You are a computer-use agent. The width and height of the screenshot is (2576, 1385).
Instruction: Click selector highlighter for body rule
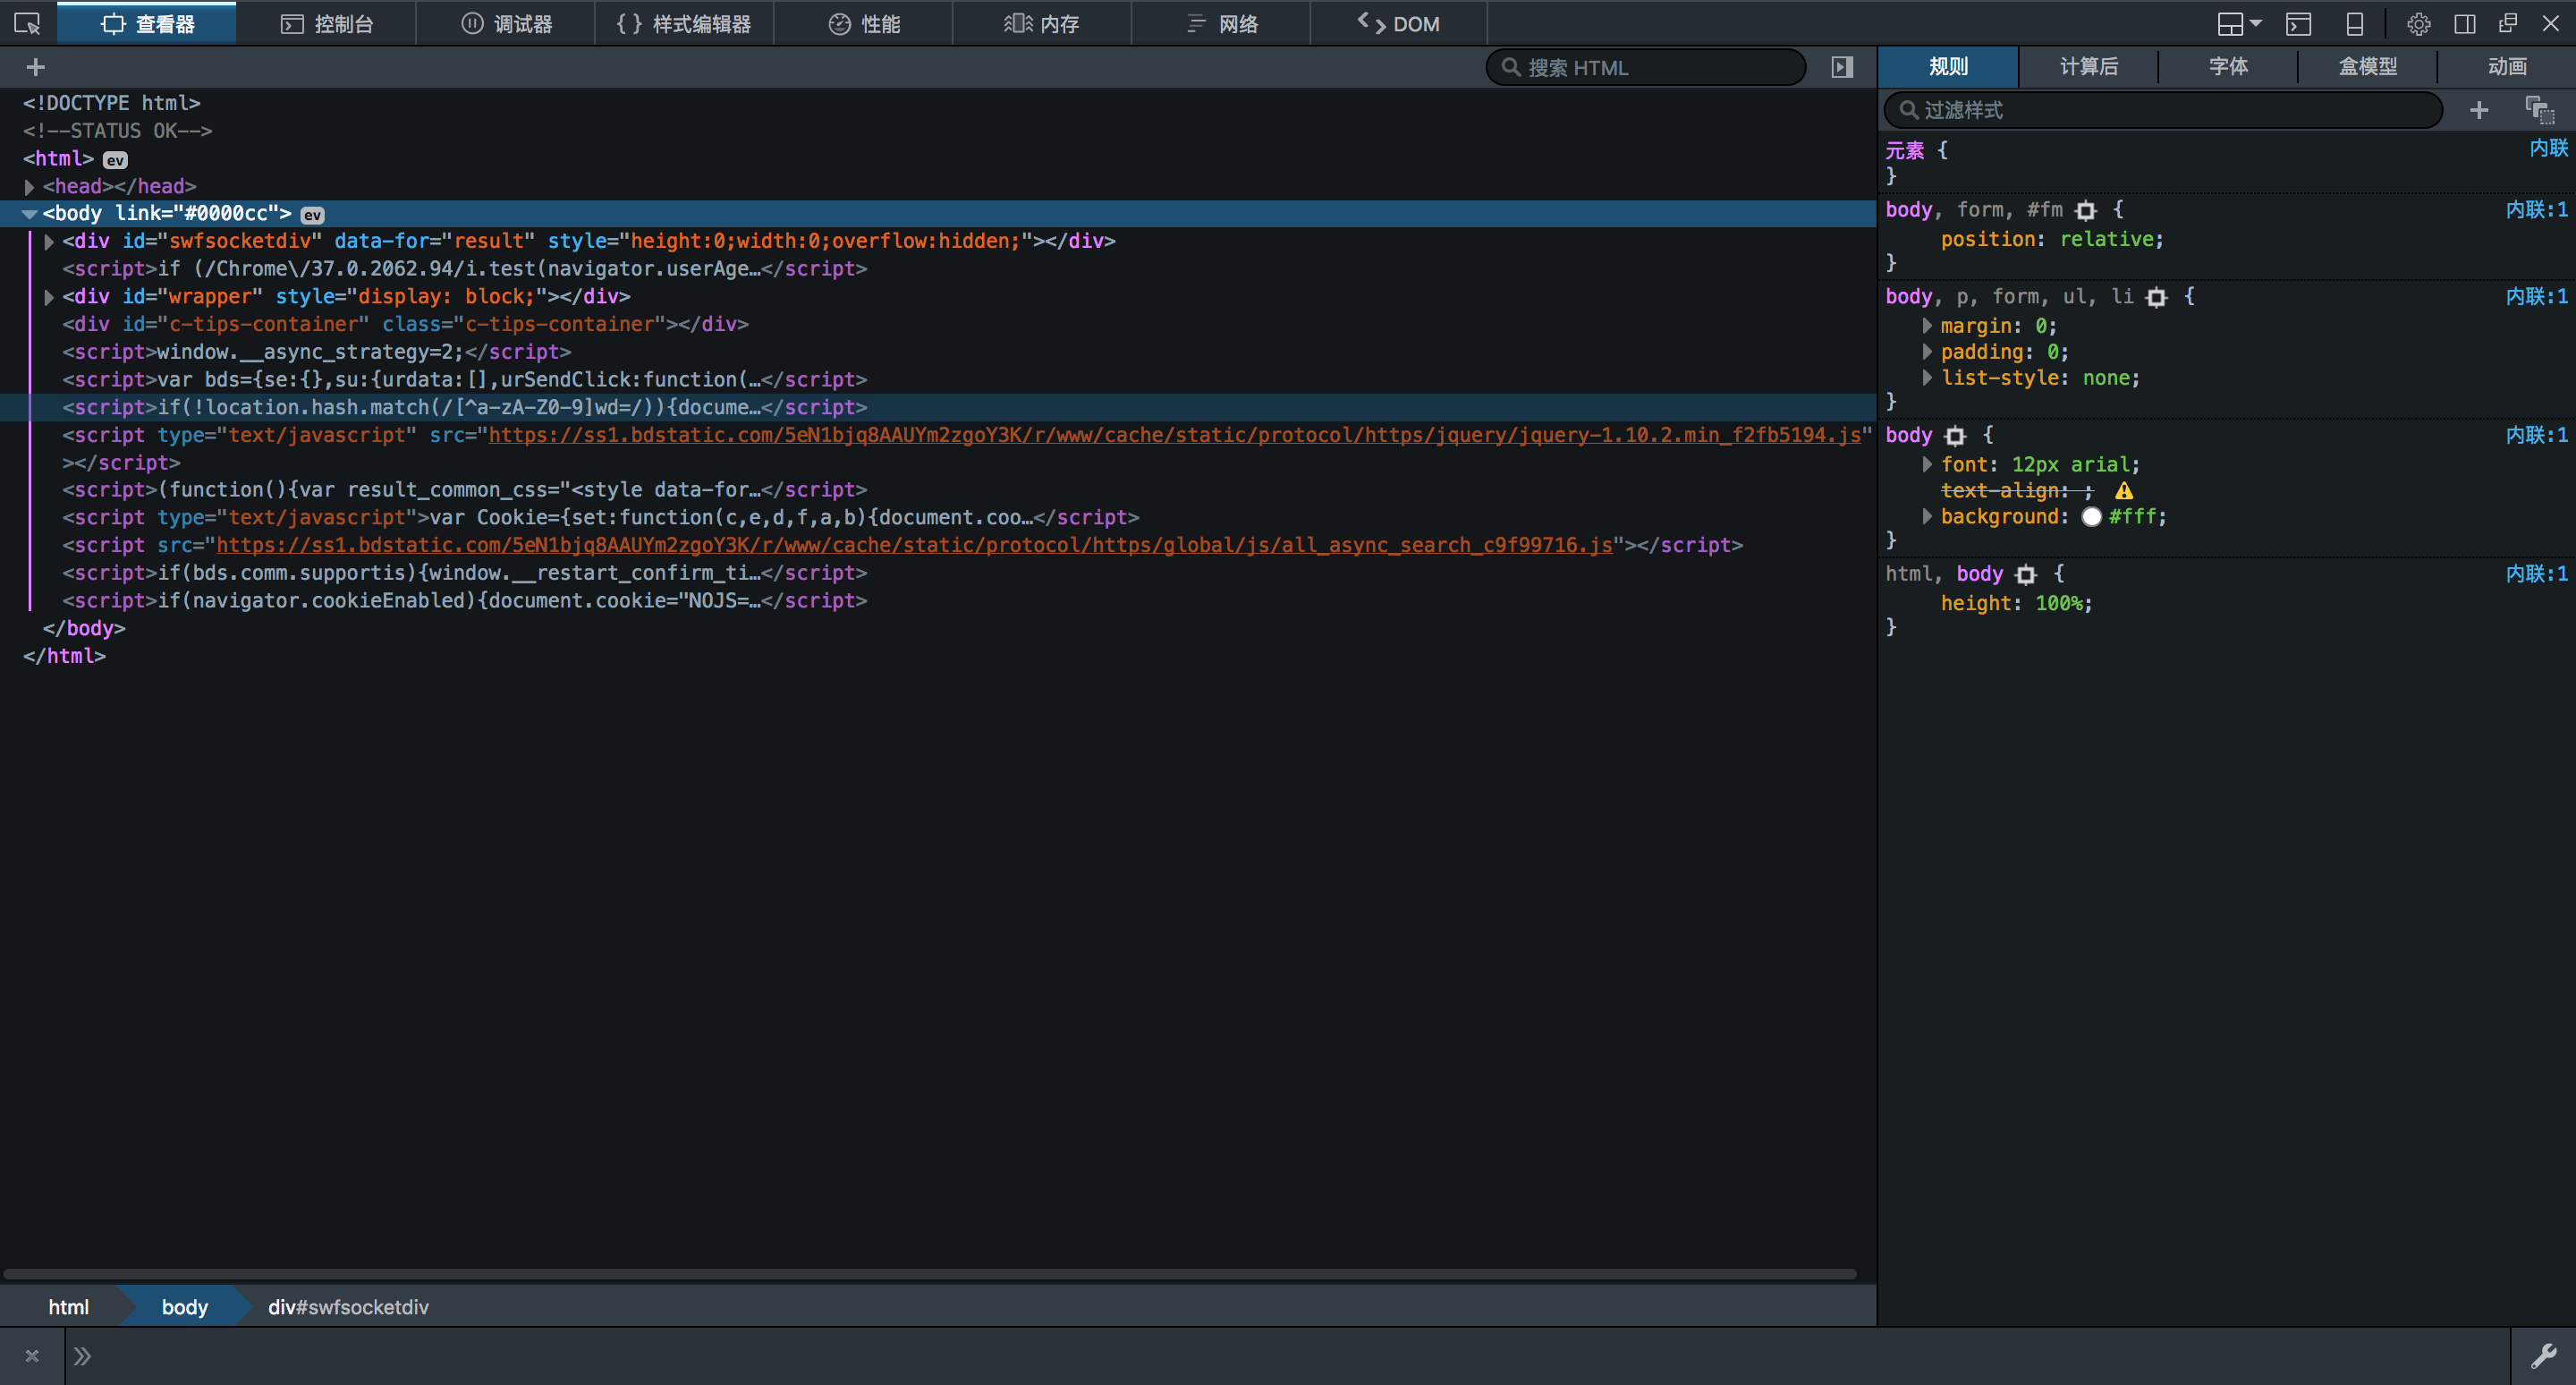[x=1955, y=436]
